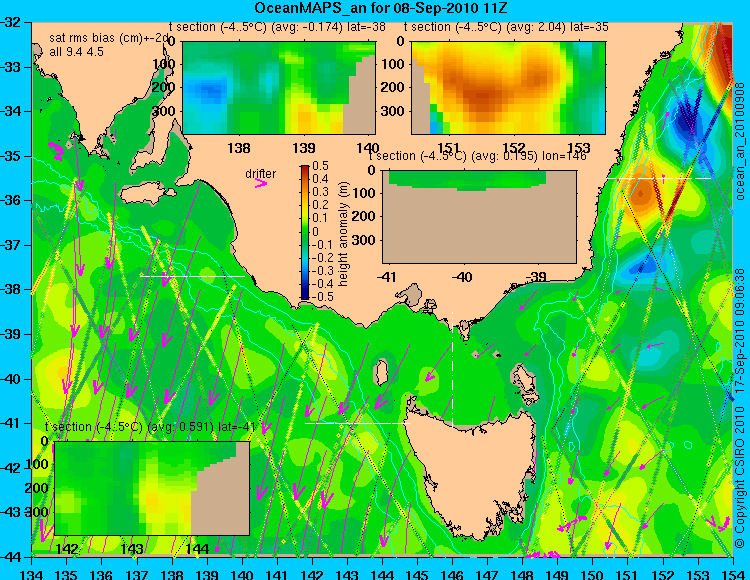The image size is (750, 580).
Task: Click the -32 latitude label on left axis
Action: [x=11, y=22]
